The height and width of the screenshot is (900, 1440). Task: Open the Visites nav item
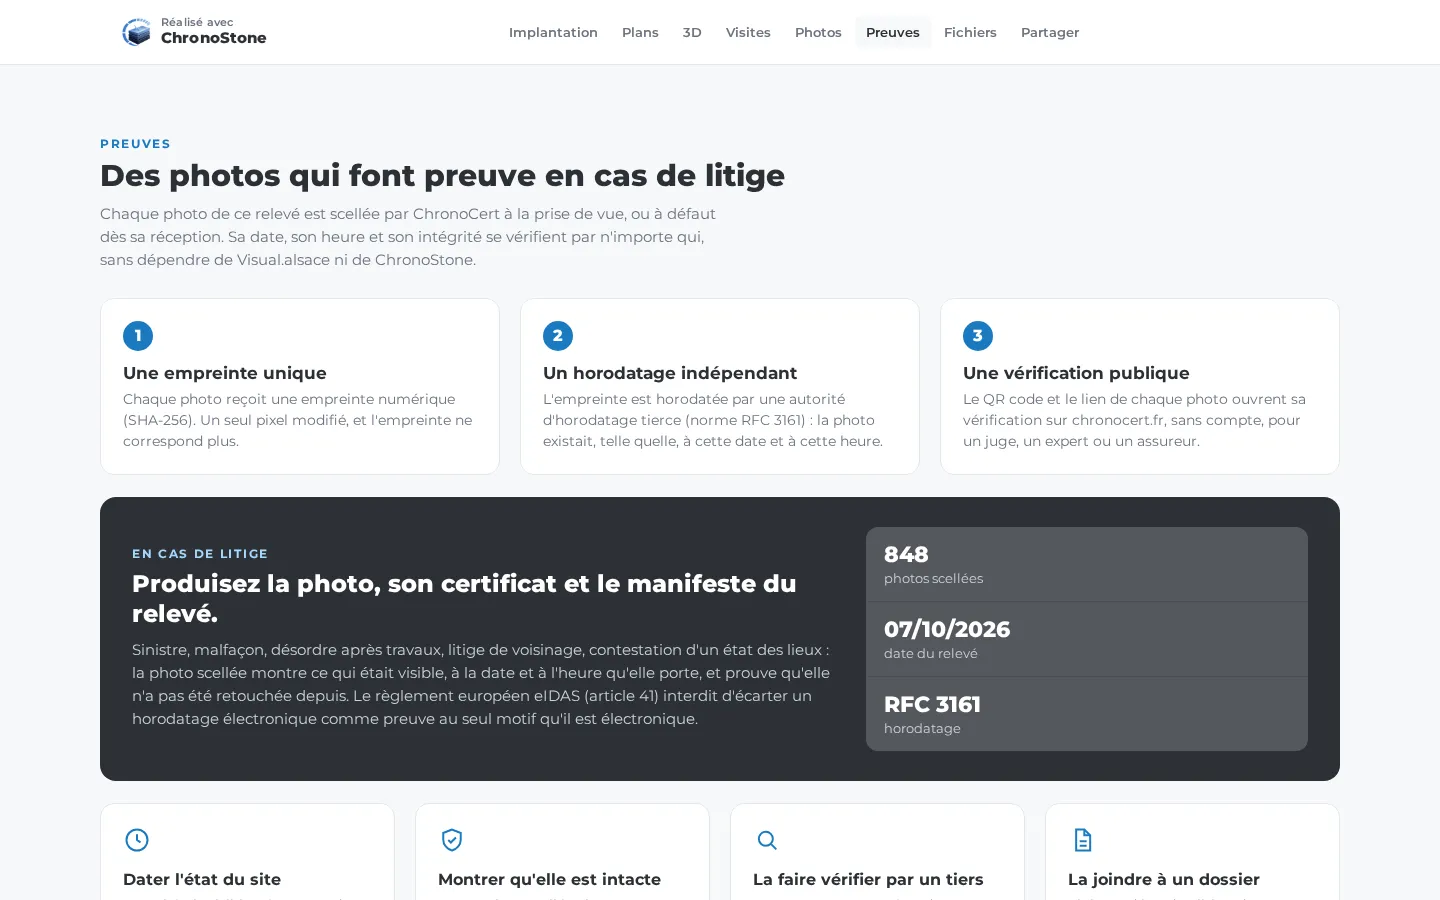pyautogui.click(x=748, y=32)
